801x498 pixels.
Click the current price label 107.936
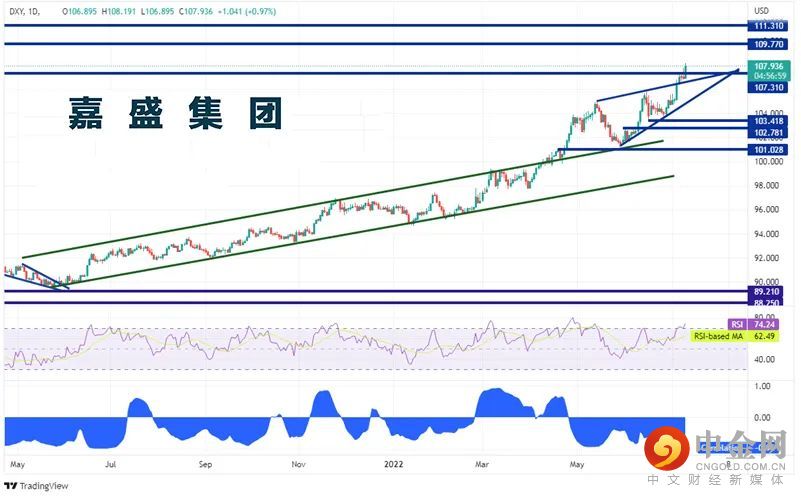coord(769,66)
